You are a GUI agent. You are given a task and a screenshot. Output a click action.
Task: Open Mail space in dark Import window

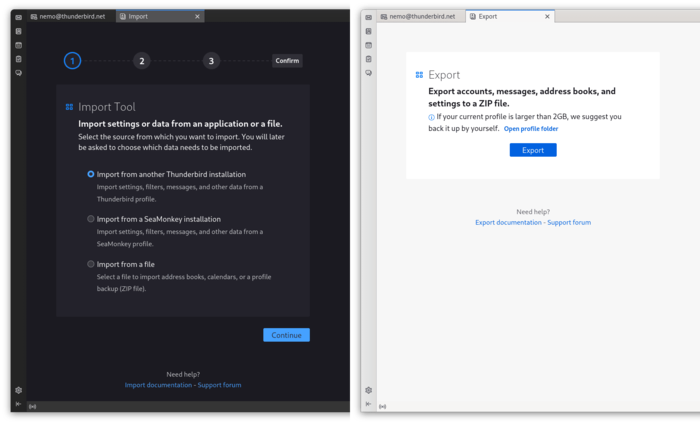coord(18,17)
